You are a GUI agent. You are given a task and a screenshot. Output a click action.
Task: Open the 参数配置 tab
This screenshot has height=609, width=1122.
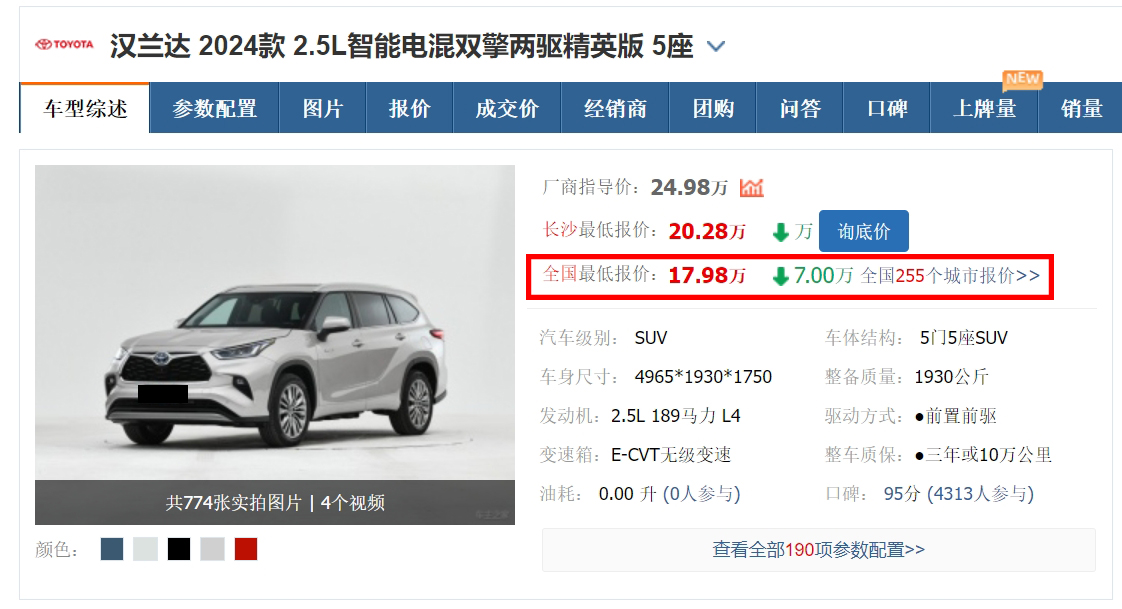click(215, 108)
